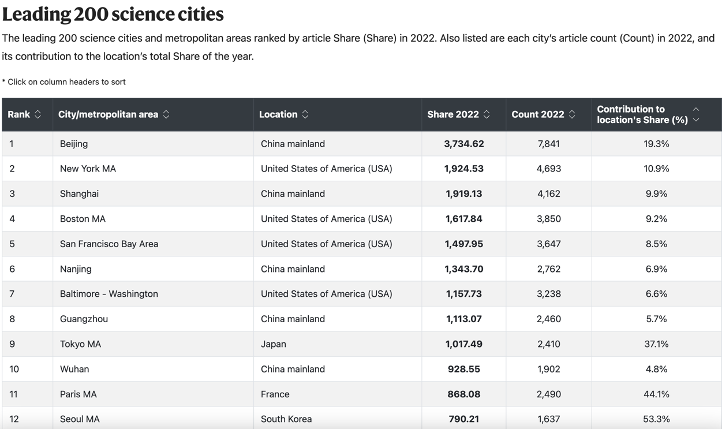This screenshot has height=430, width=722.
Task: Select South Korea location cell
Action: (x=286, y=419)
